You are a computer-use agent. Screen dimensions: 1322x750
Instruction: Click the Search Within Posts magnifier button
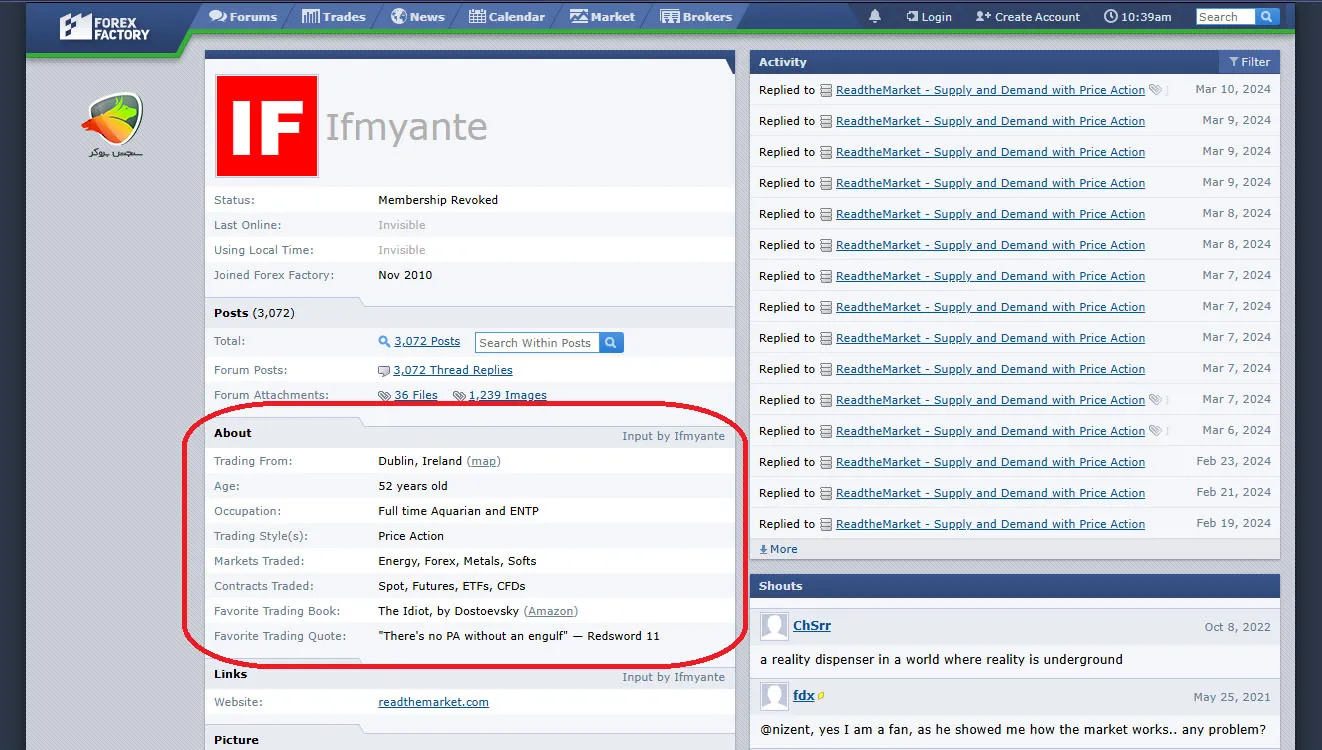611,343
